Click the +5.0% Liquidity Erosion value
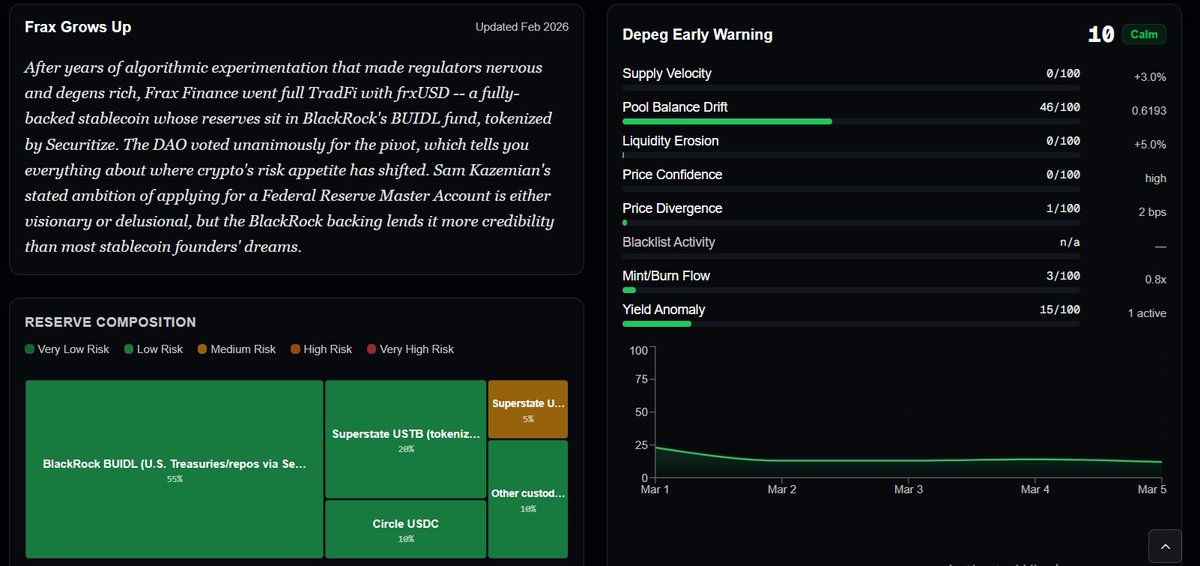This screenshot has height=566, width=1200. (1150, 145)
